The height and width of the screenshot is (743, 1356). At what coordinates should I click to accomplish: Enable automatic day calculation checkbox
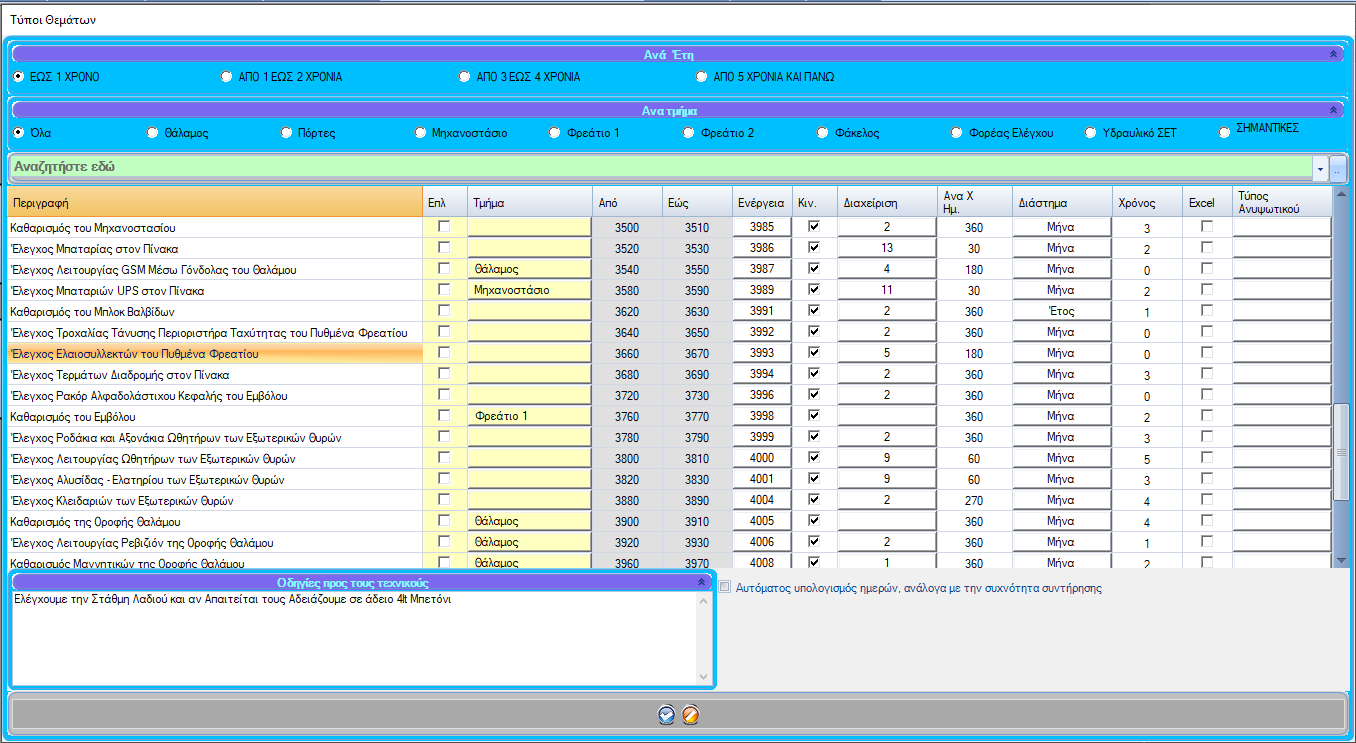725,588
